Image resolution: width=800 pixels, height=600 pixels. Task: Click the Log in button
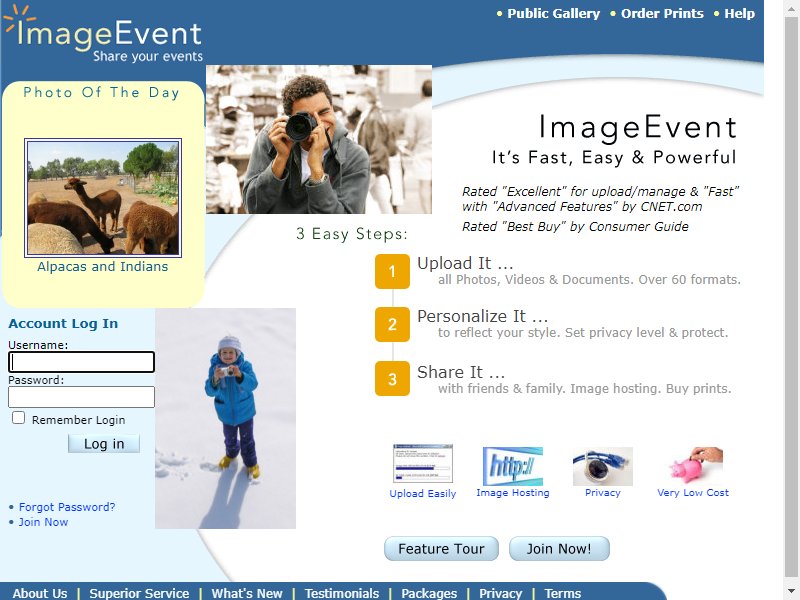[x=104, y=444]
